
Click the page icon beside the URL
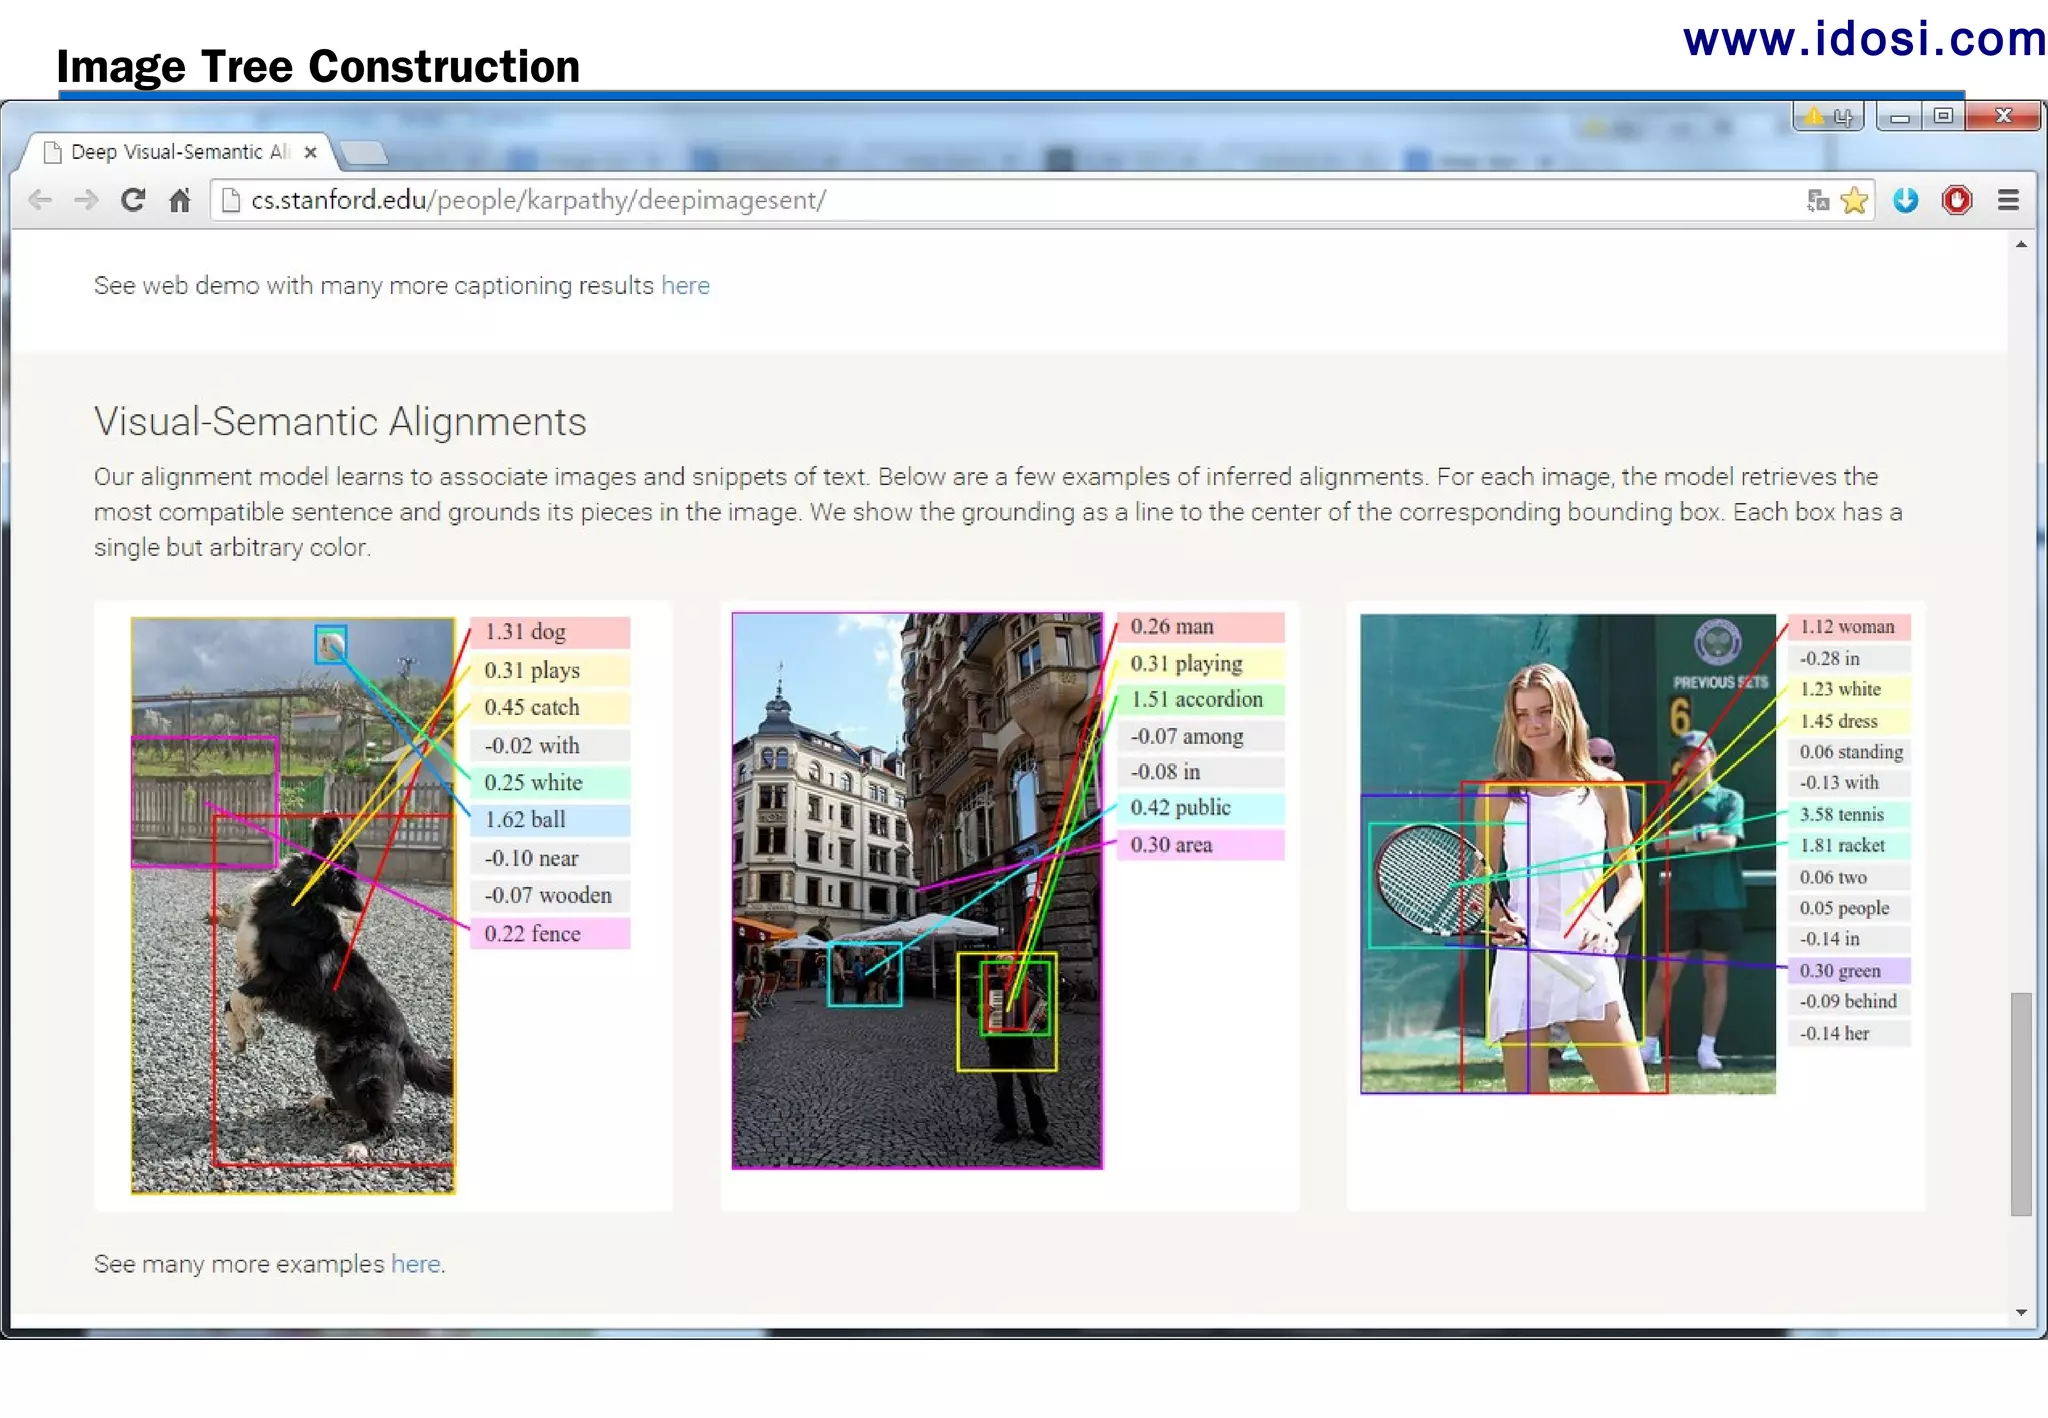(x=231, y=201)
